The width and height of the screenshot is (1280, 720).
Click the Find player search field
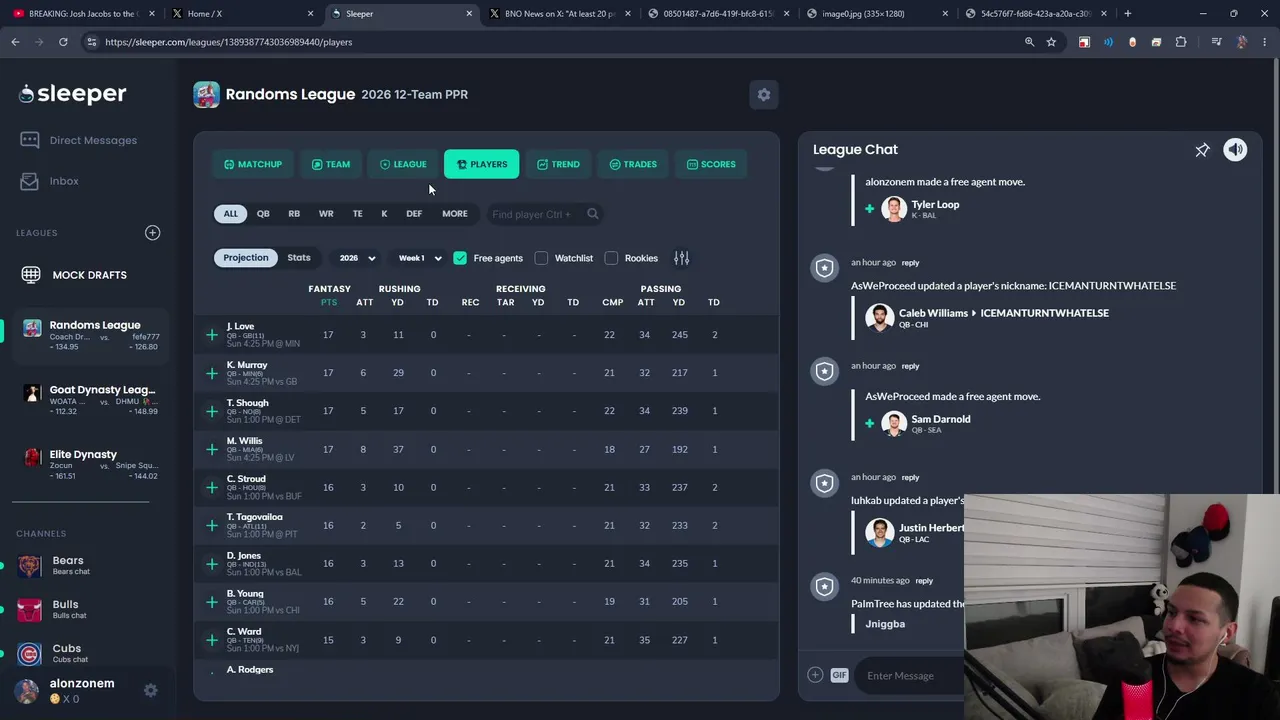545,214
